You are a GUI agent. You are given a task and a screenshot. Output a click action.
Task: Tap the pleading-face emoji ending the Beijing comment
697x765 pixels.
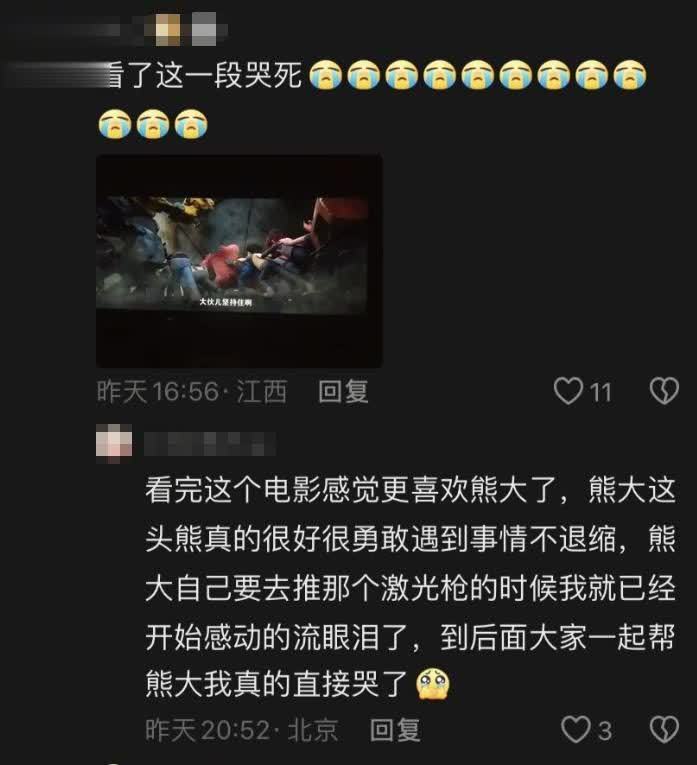pyautogui.click(x=432, y=684)
